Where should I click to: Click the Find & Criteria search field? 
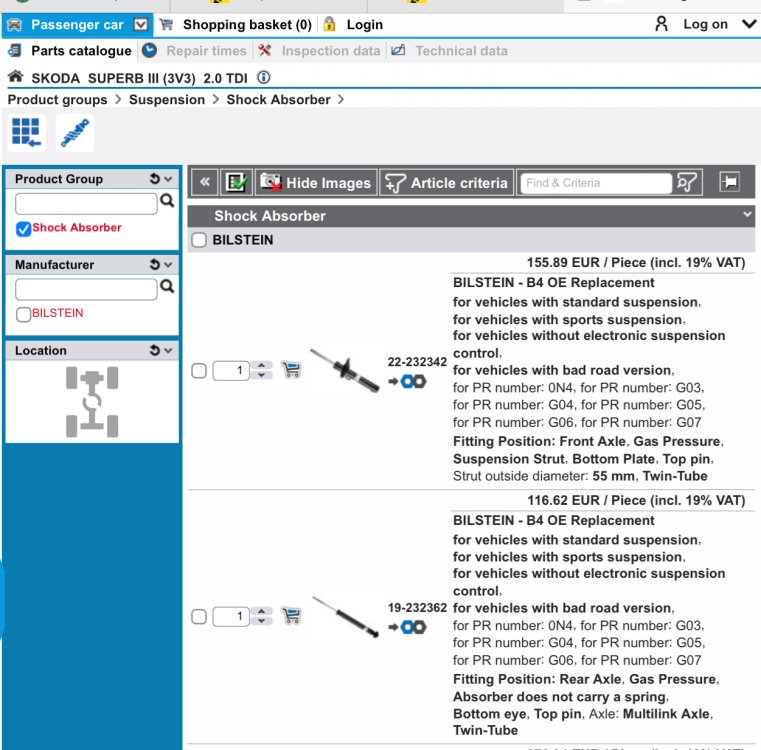coord(596,183)
